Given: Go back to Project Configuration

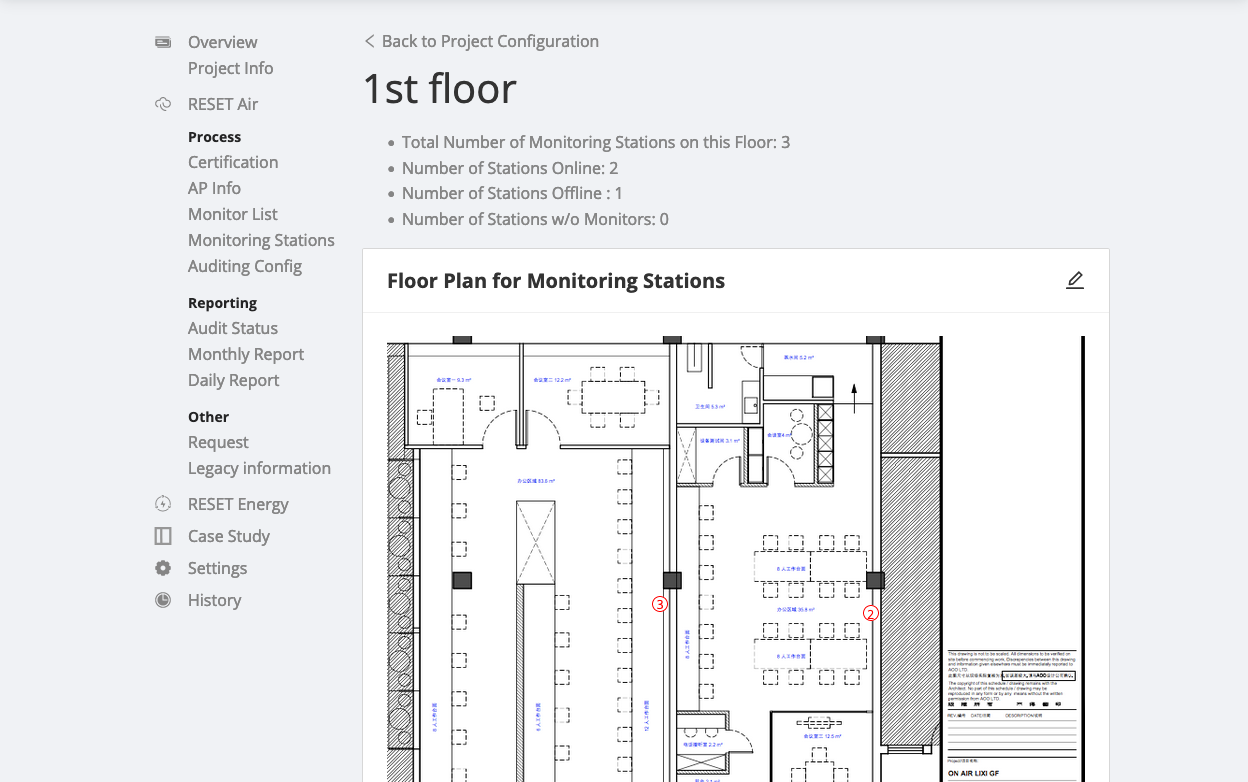Looking at the screenshot, I should point(481,41).
